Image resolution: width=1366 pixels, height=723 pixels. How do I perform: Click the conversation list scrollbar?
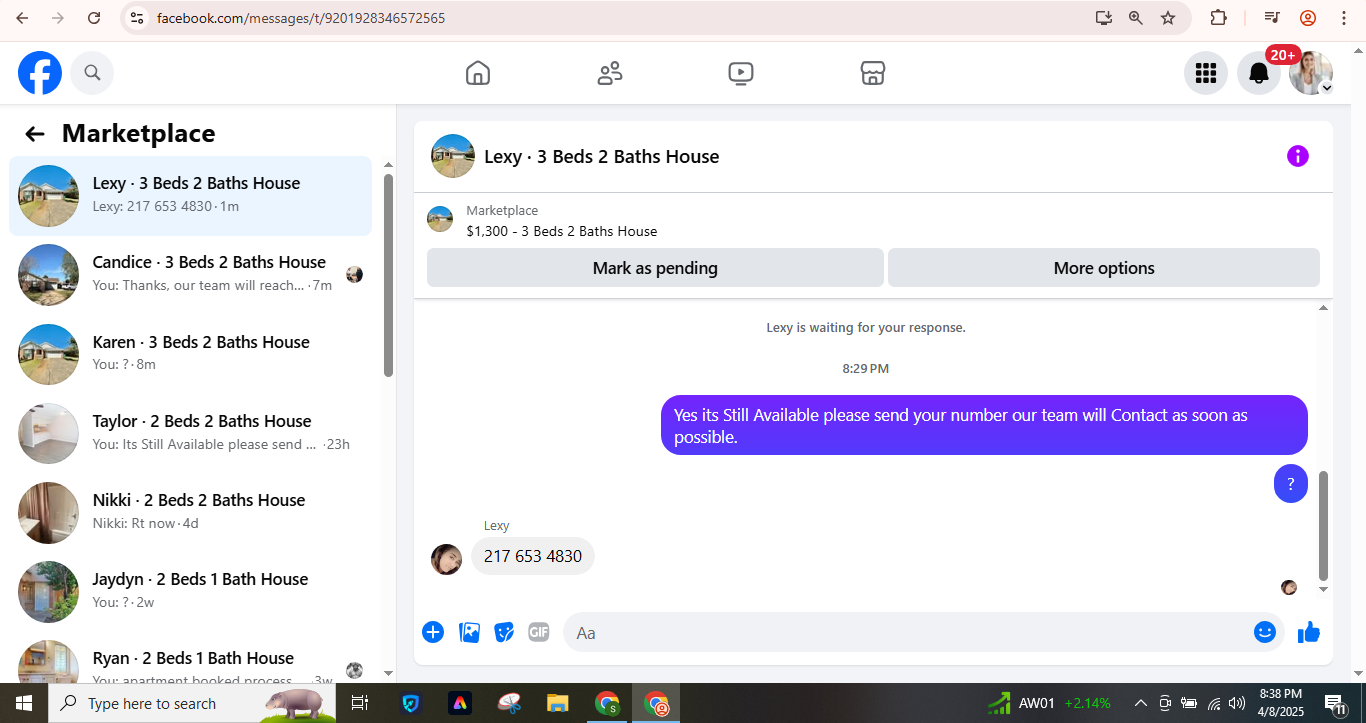point(388,275)
